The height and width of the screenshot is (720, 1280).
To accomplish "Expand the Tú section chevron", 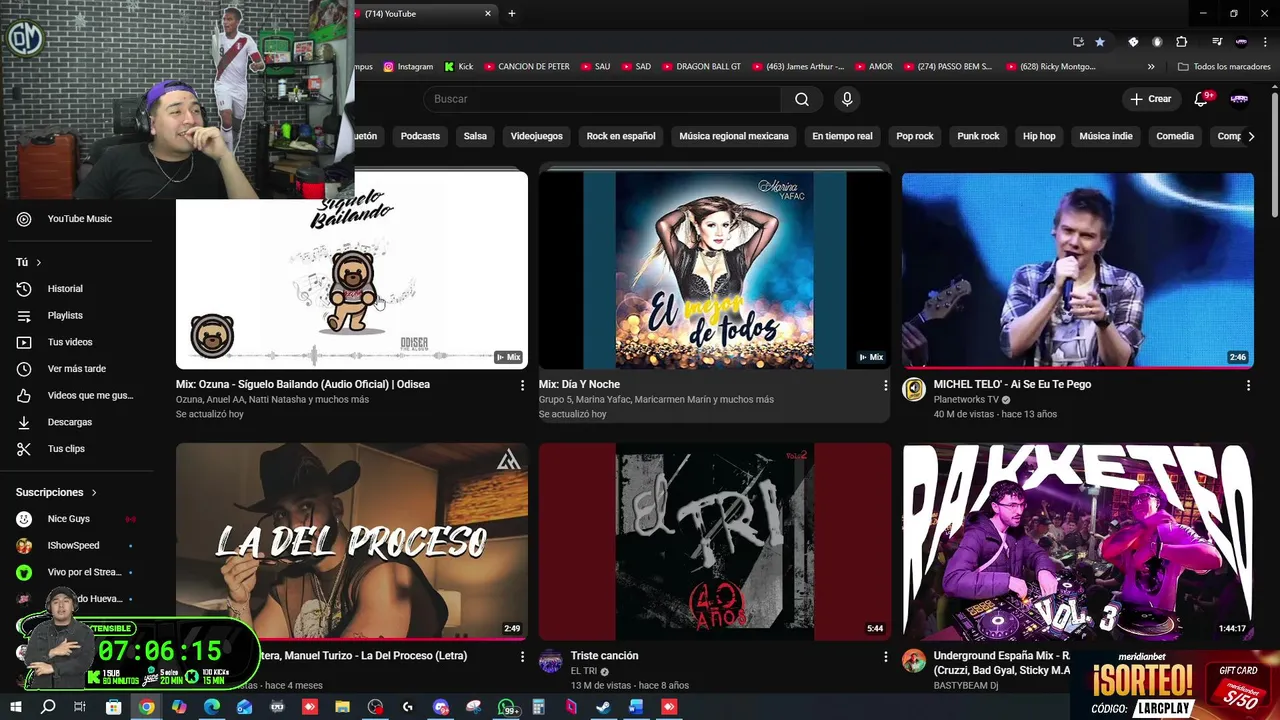I will (x=39, y=263).
